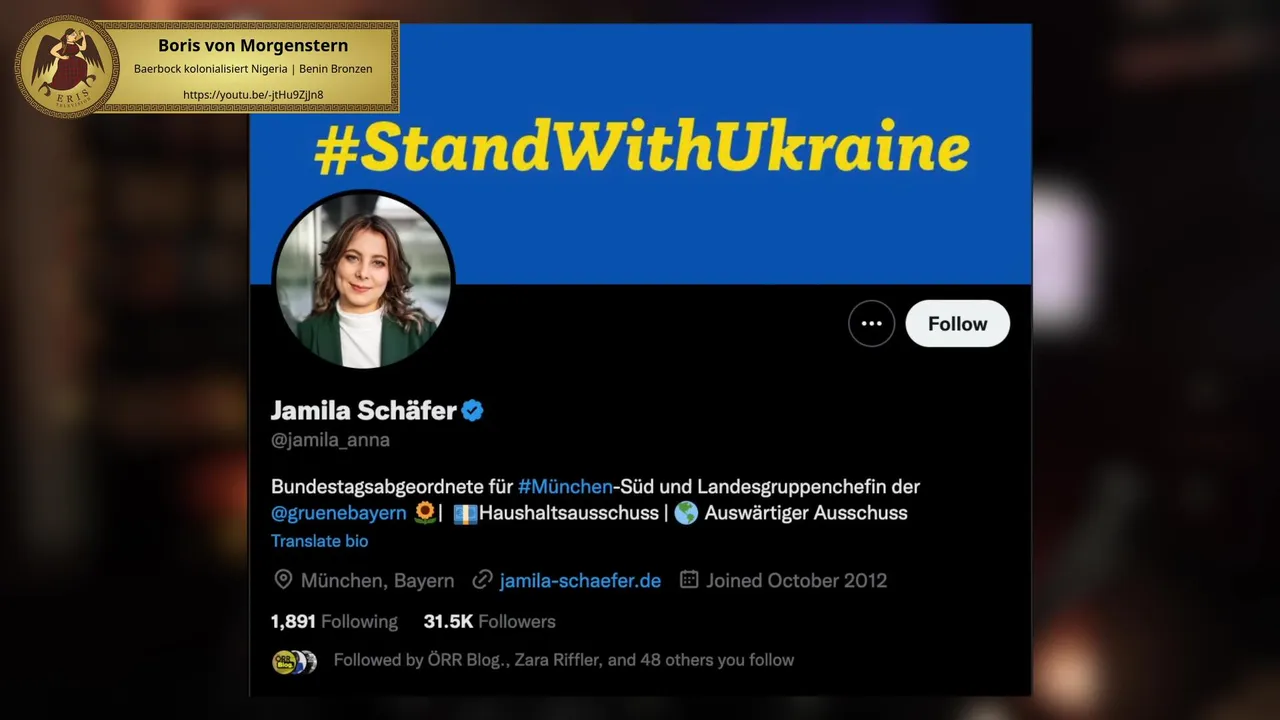
Task: View the 1,891 Following list
Action: tap(334, 622)
